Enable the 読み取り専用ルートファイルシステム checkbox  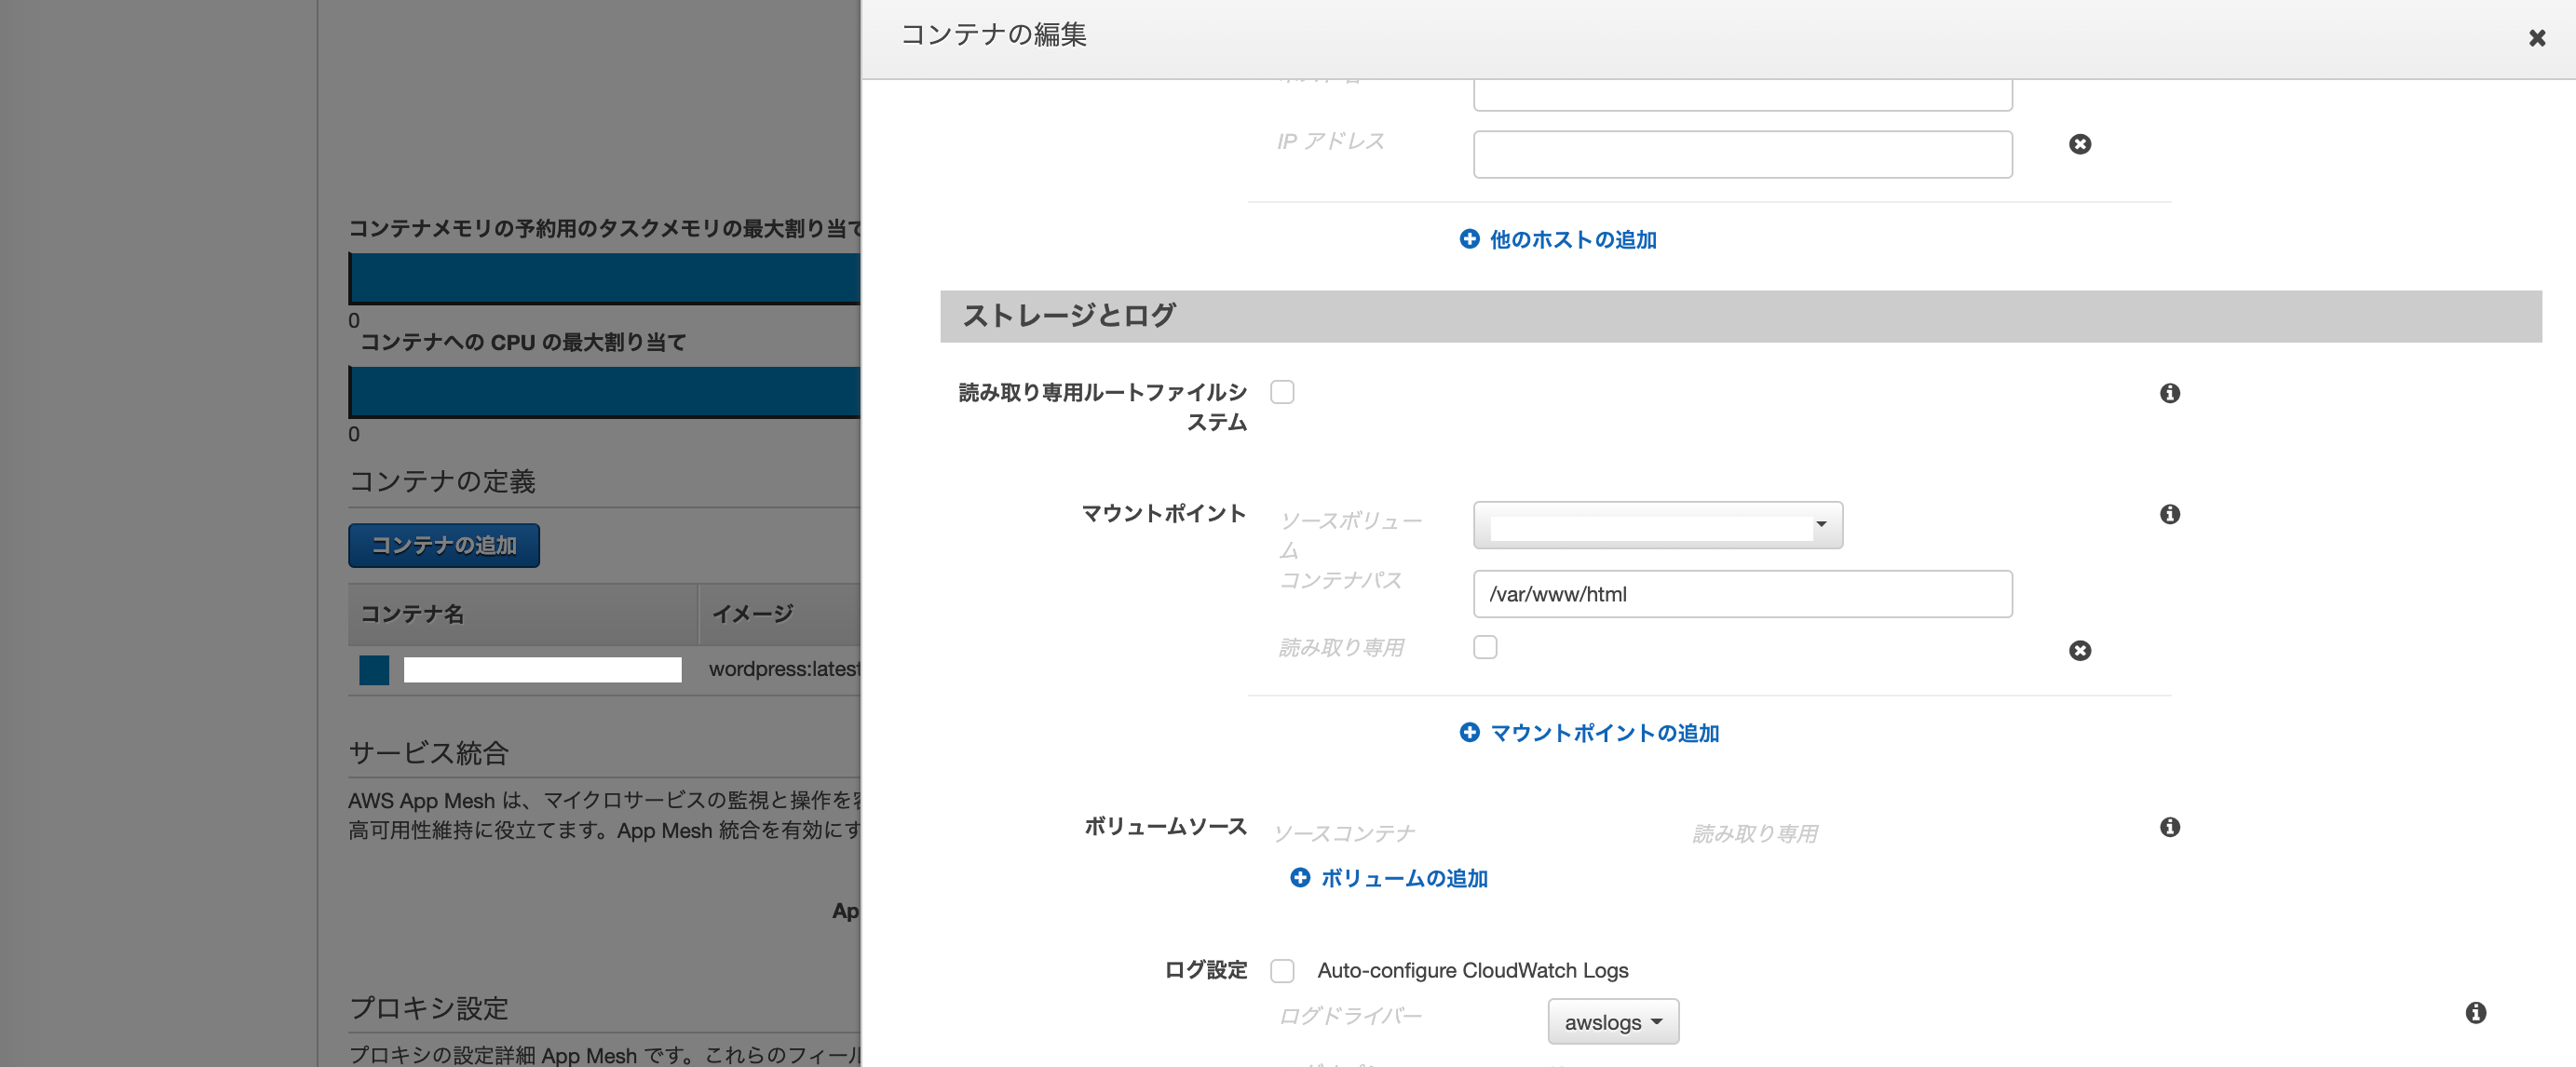[x=1283, y=392]
